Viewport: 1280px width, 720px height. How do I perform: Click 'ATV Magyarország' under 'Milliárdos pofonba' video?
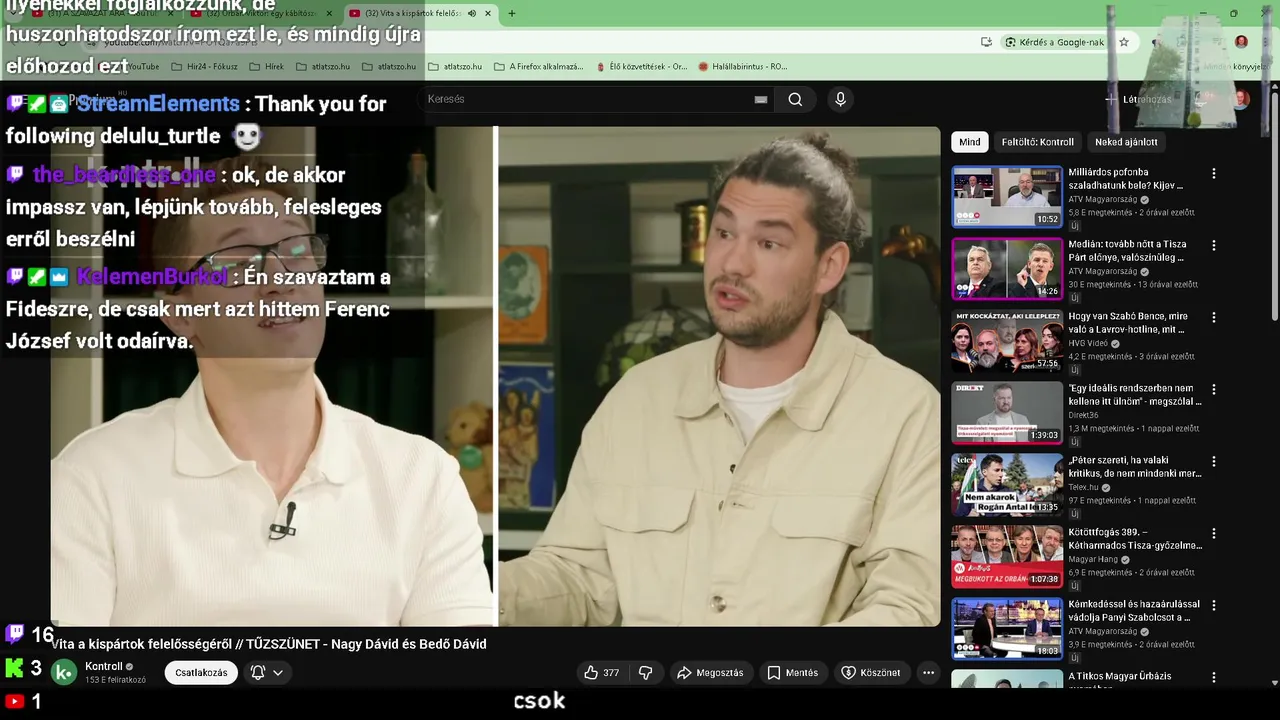[x=1103, y=200]
